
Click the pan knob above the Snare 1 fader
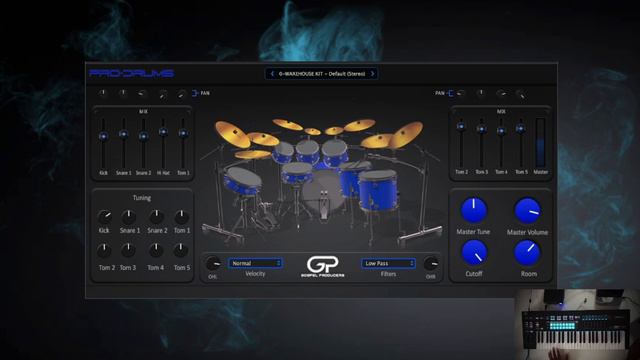(x=123, y=93)
